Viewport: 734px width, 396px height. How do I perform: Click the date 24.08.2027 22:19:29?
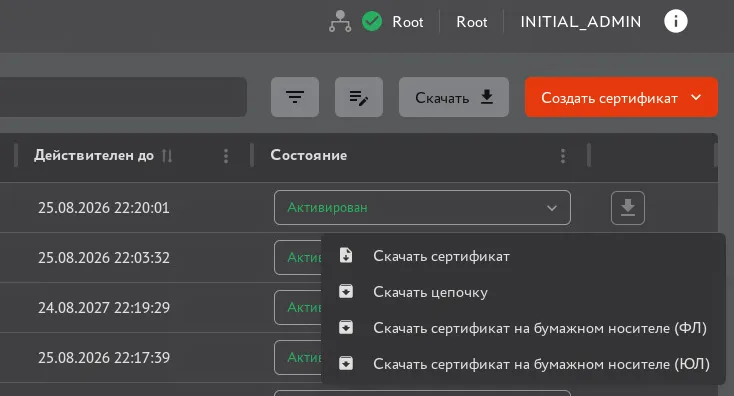pos(103,308)
